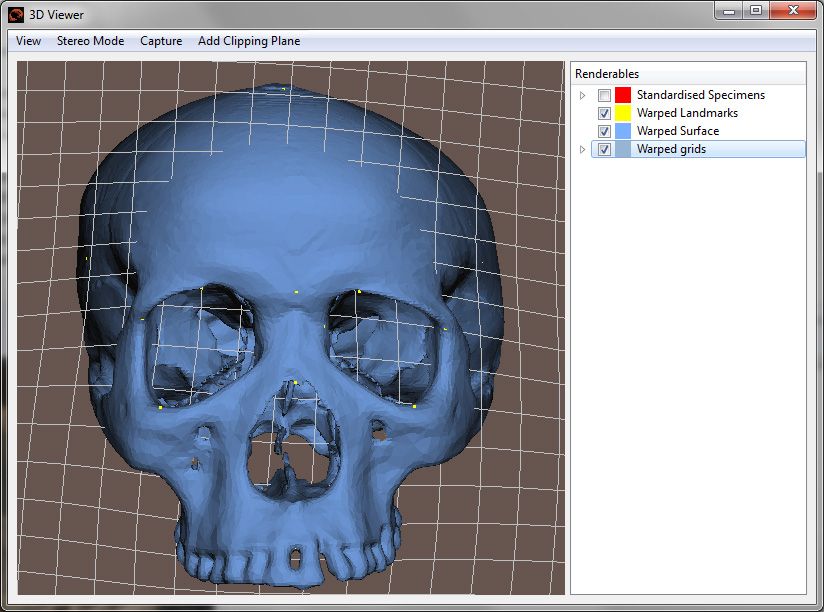The height and width of the screenshot is (612, 824).
Task: Expand the Standardised Specimens tree node
Action: (582, 95)
